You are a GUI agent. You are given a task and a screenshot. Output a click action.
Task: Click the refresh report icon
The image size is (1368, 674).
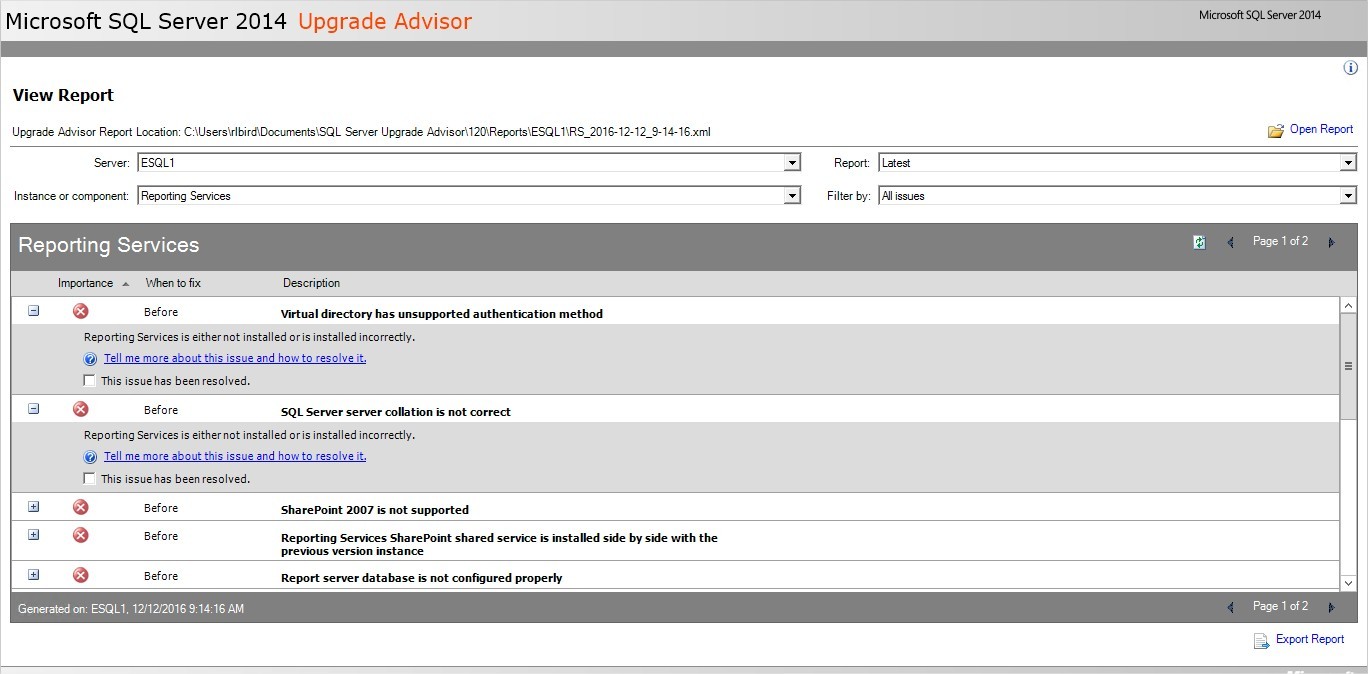pyautogui.click(x=1199, y=242)
